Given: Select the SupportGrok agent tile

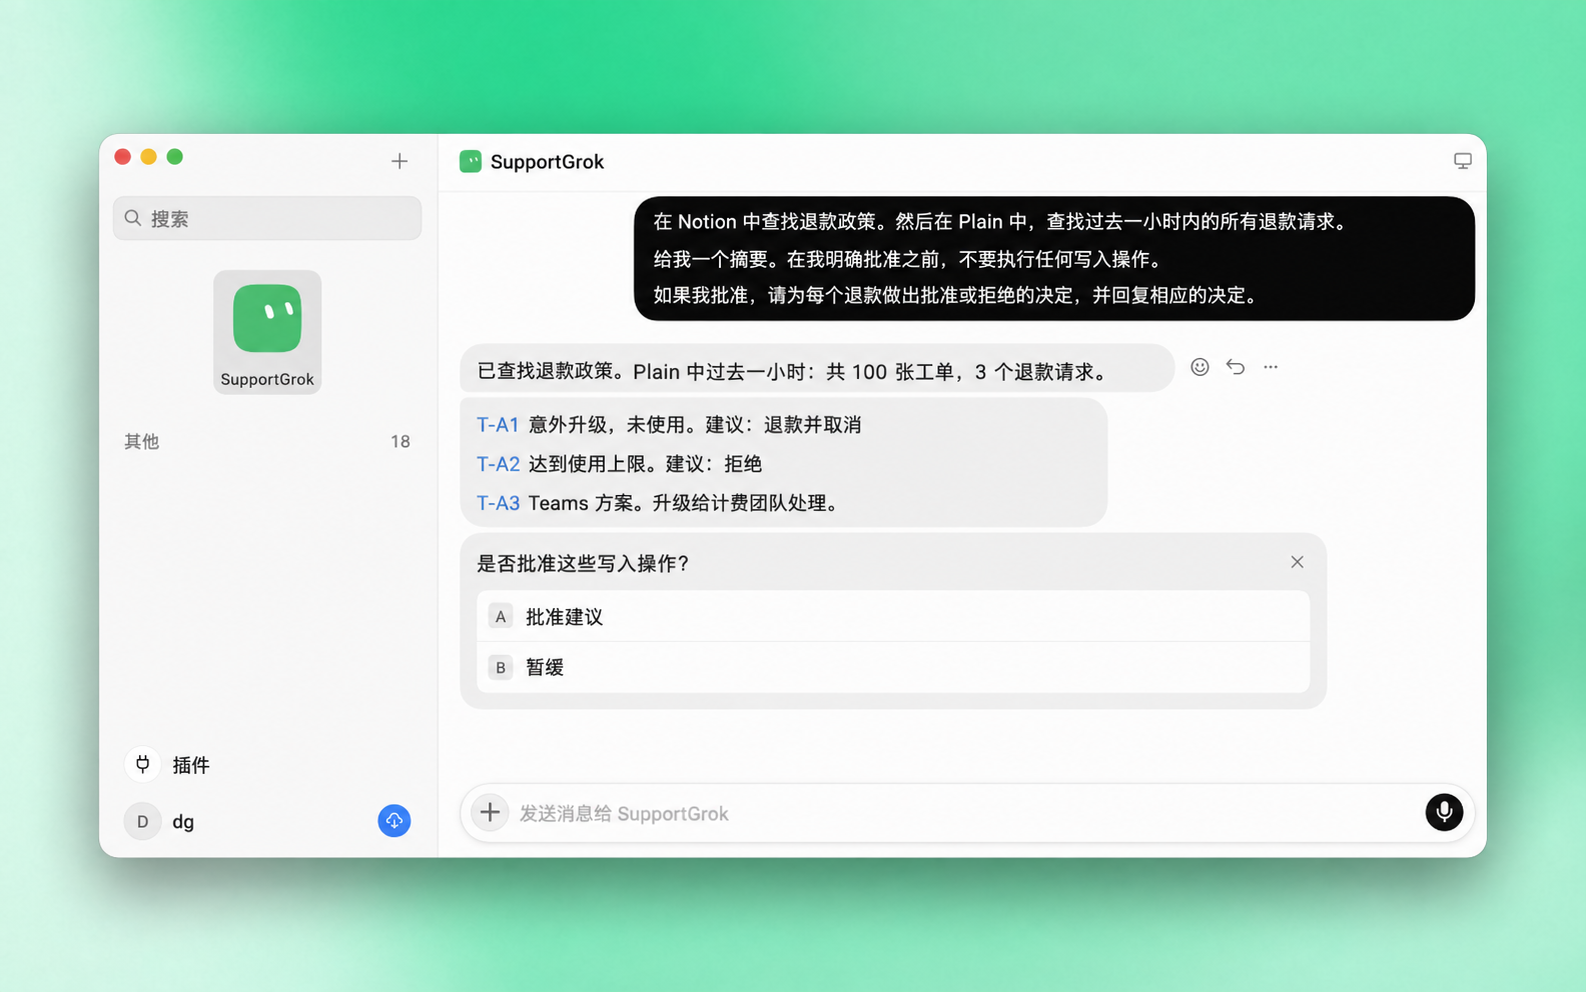Looking at the screenshot, I should [x=267, y=332].
